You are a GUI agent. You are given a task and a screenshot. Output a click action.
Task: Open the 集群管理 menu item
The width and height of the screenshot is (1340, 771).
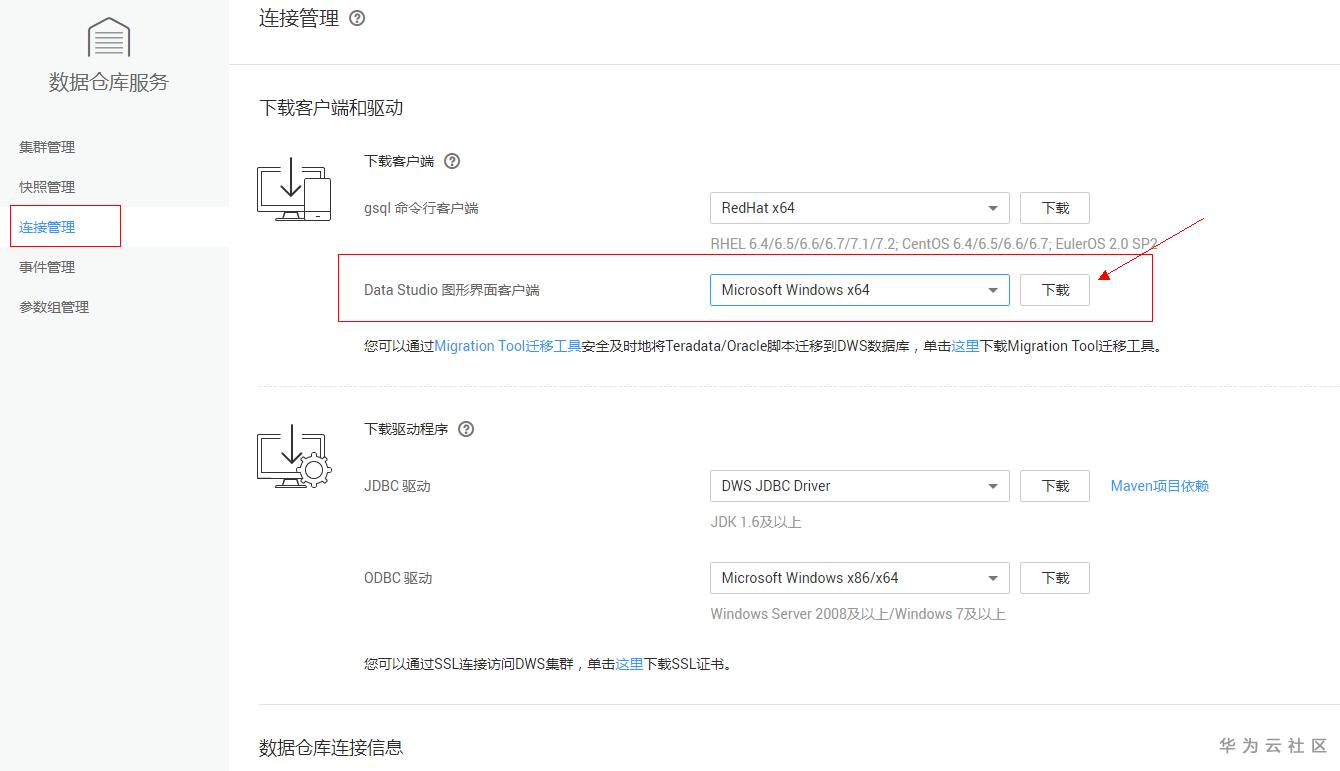click(x=47, y=147)
